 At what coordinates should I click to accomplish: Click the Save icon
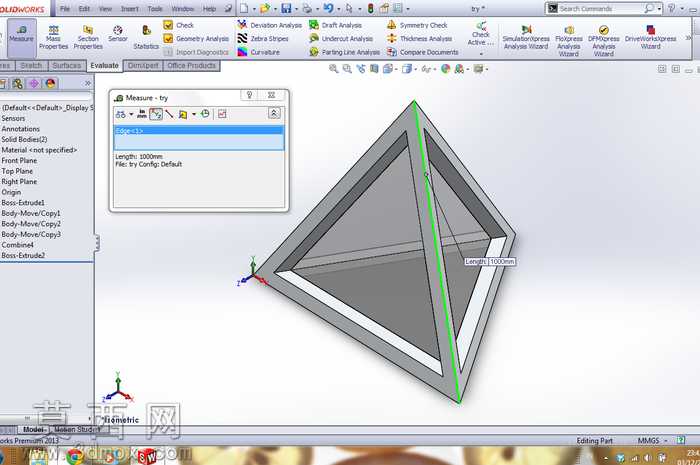pos(286,8)
